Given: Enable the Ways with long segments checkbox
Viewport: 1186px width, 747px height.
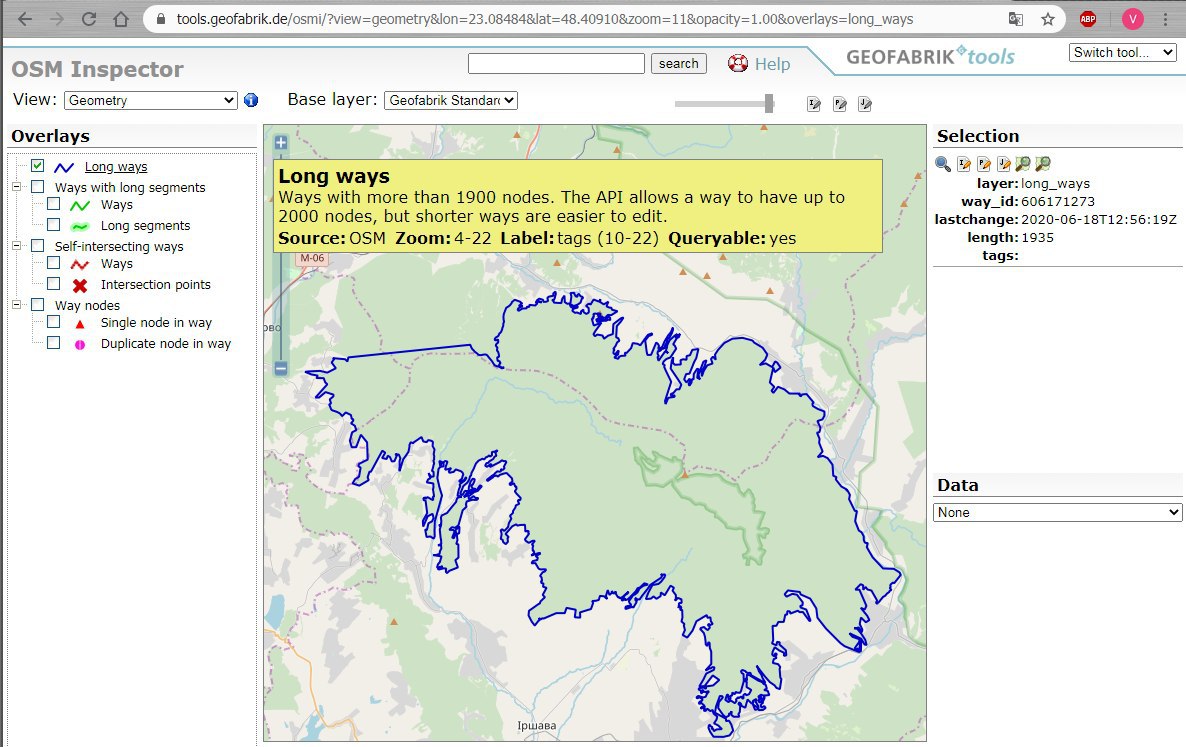Looking at the screenshot, I should [38, 186].
